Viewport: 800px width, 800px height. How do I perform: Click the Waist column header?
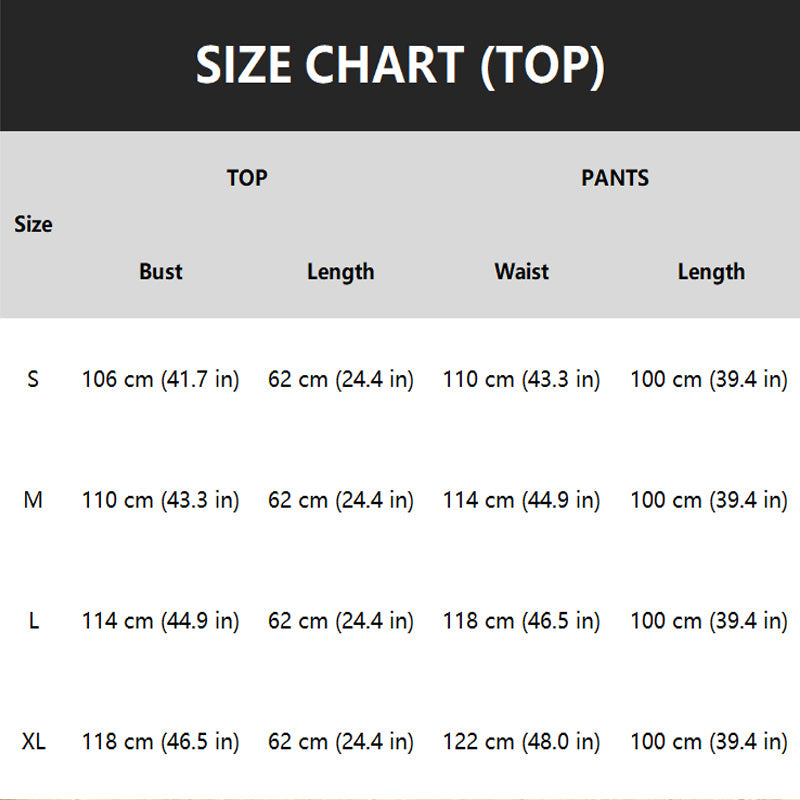click(521, 271)
